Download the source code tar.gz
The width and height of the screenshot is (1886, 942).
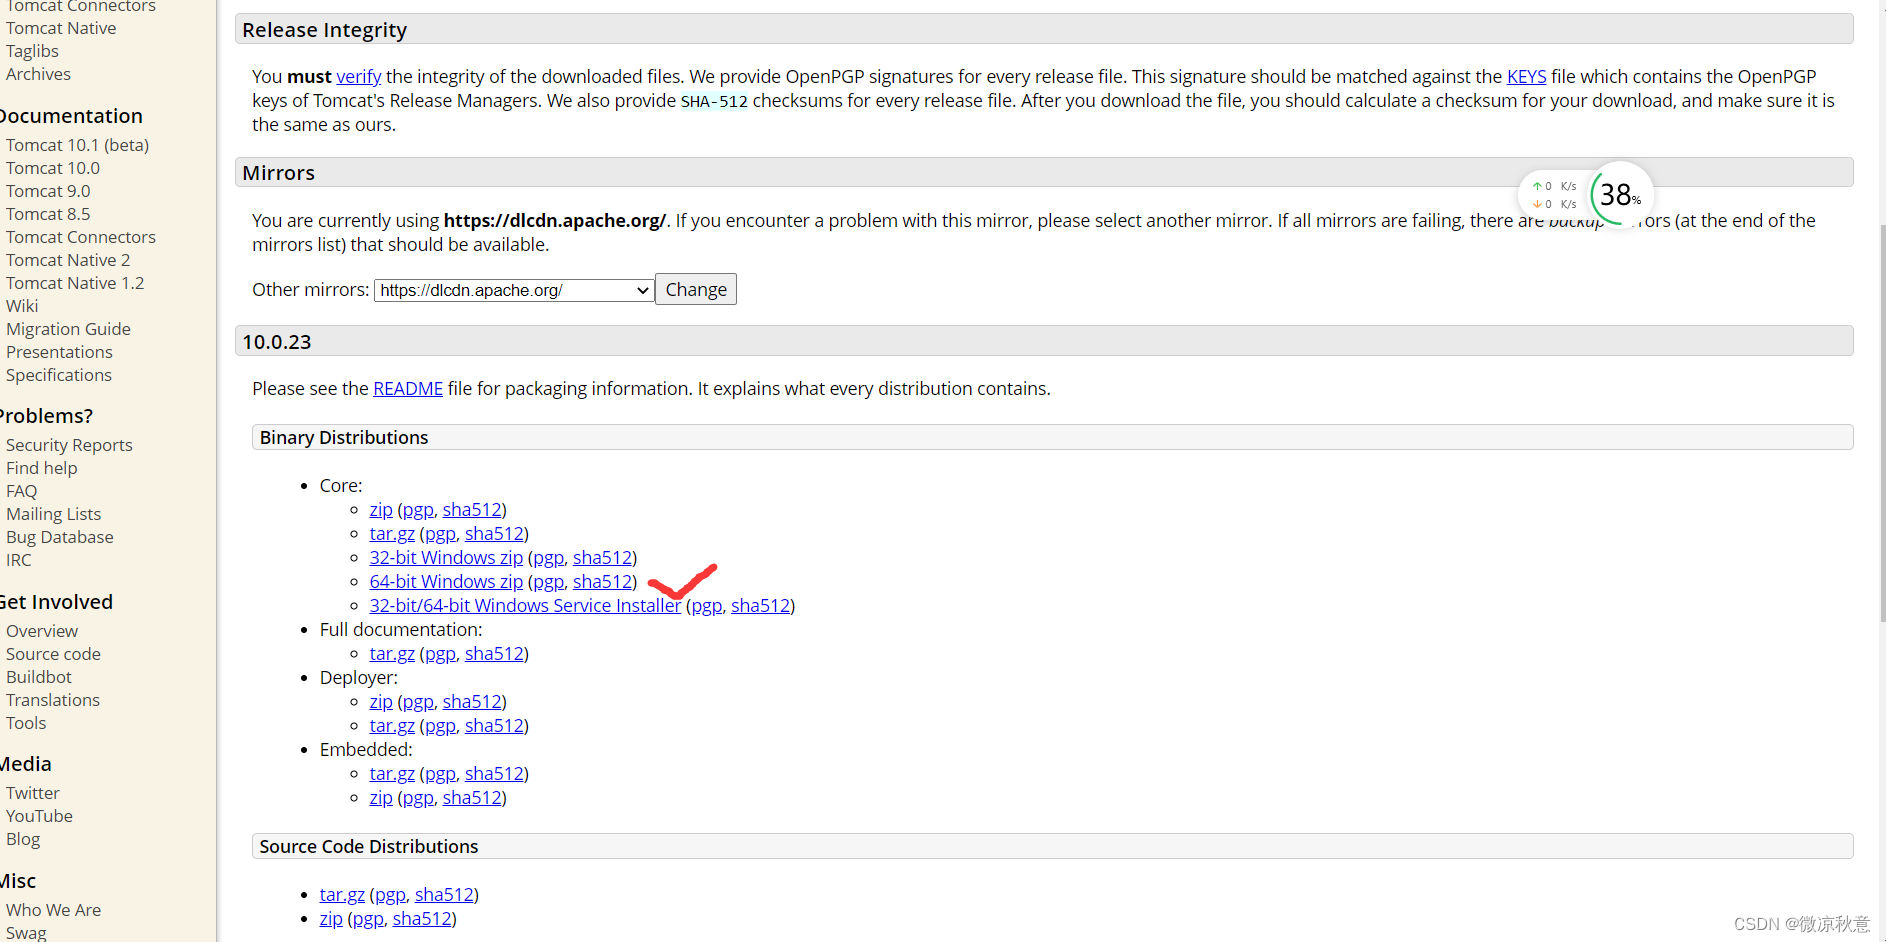(342, 895)
